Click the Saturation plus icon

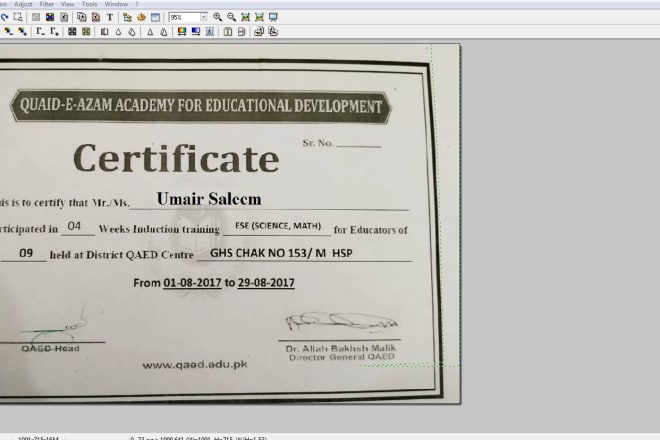tap(22, 32)
